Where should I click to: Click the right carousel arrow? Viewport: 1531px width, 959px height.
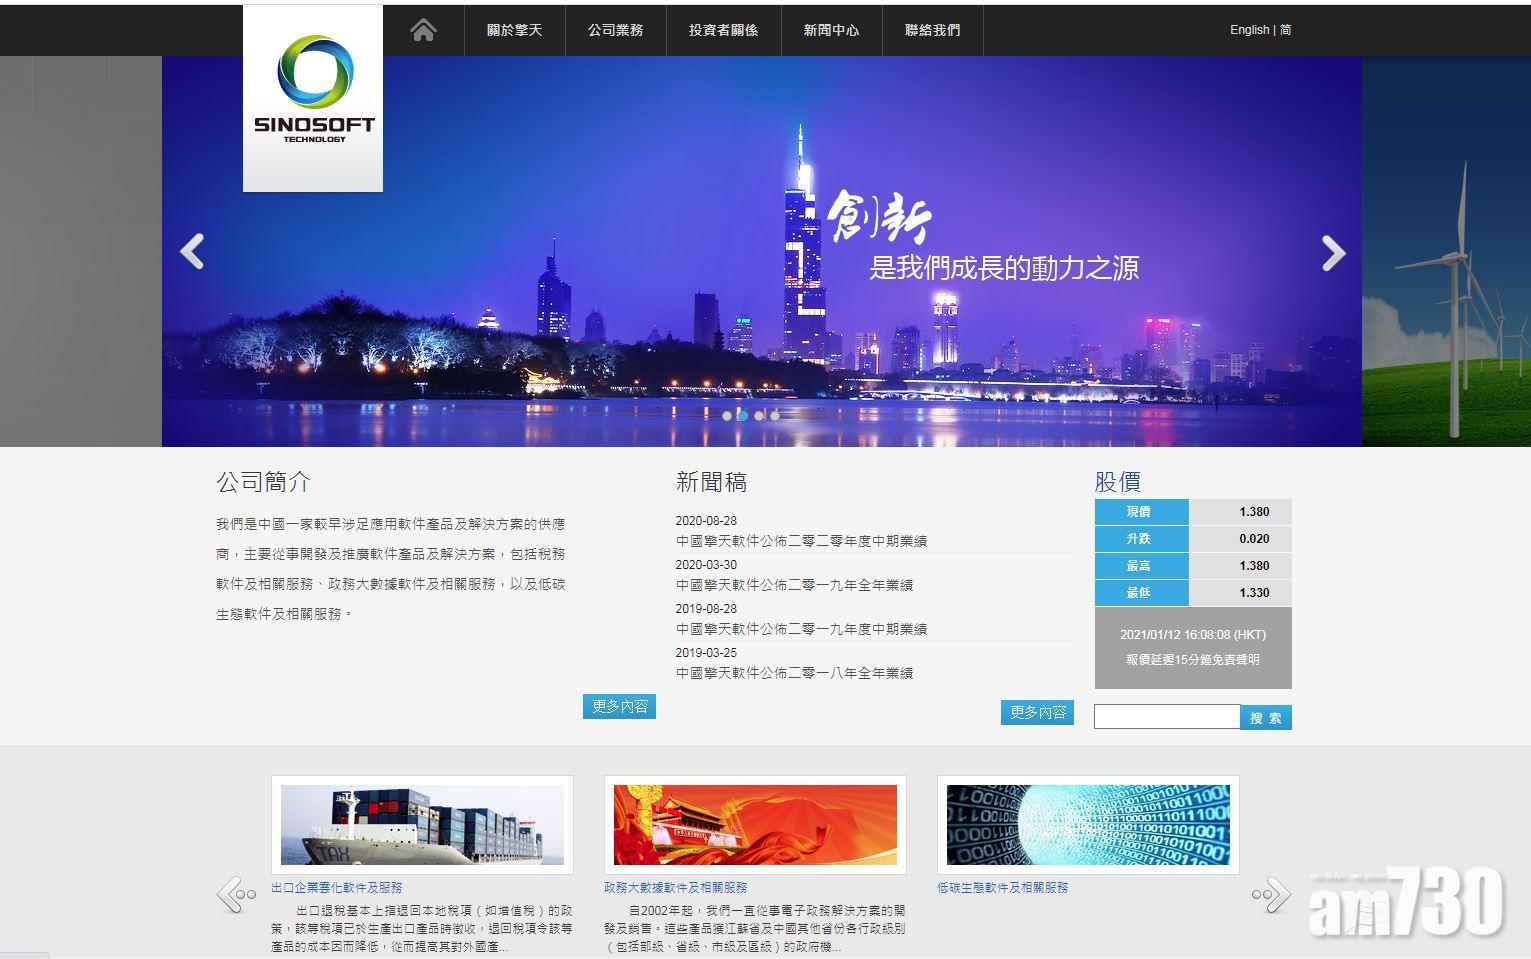1332,252
